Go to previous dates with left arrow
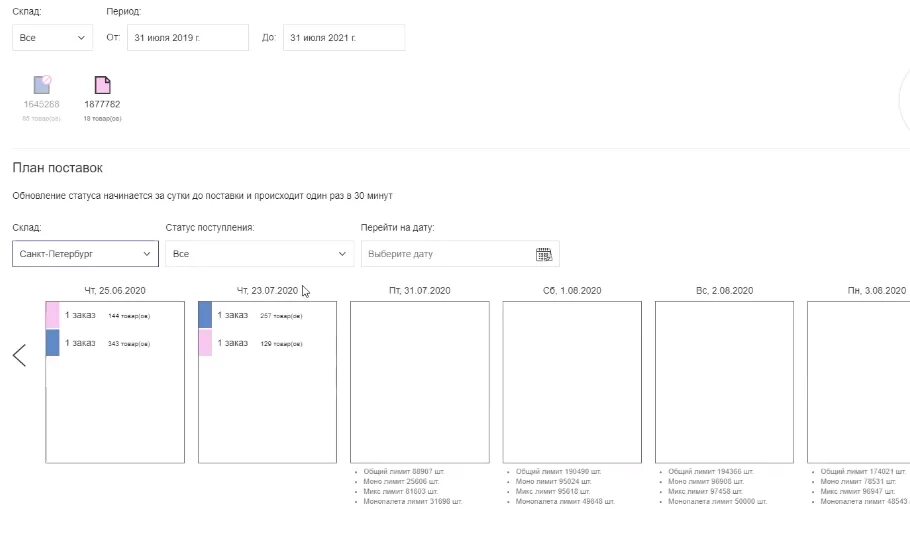This screenshot has height=553, width=910. pyautogui.click(x=19, y=355)
